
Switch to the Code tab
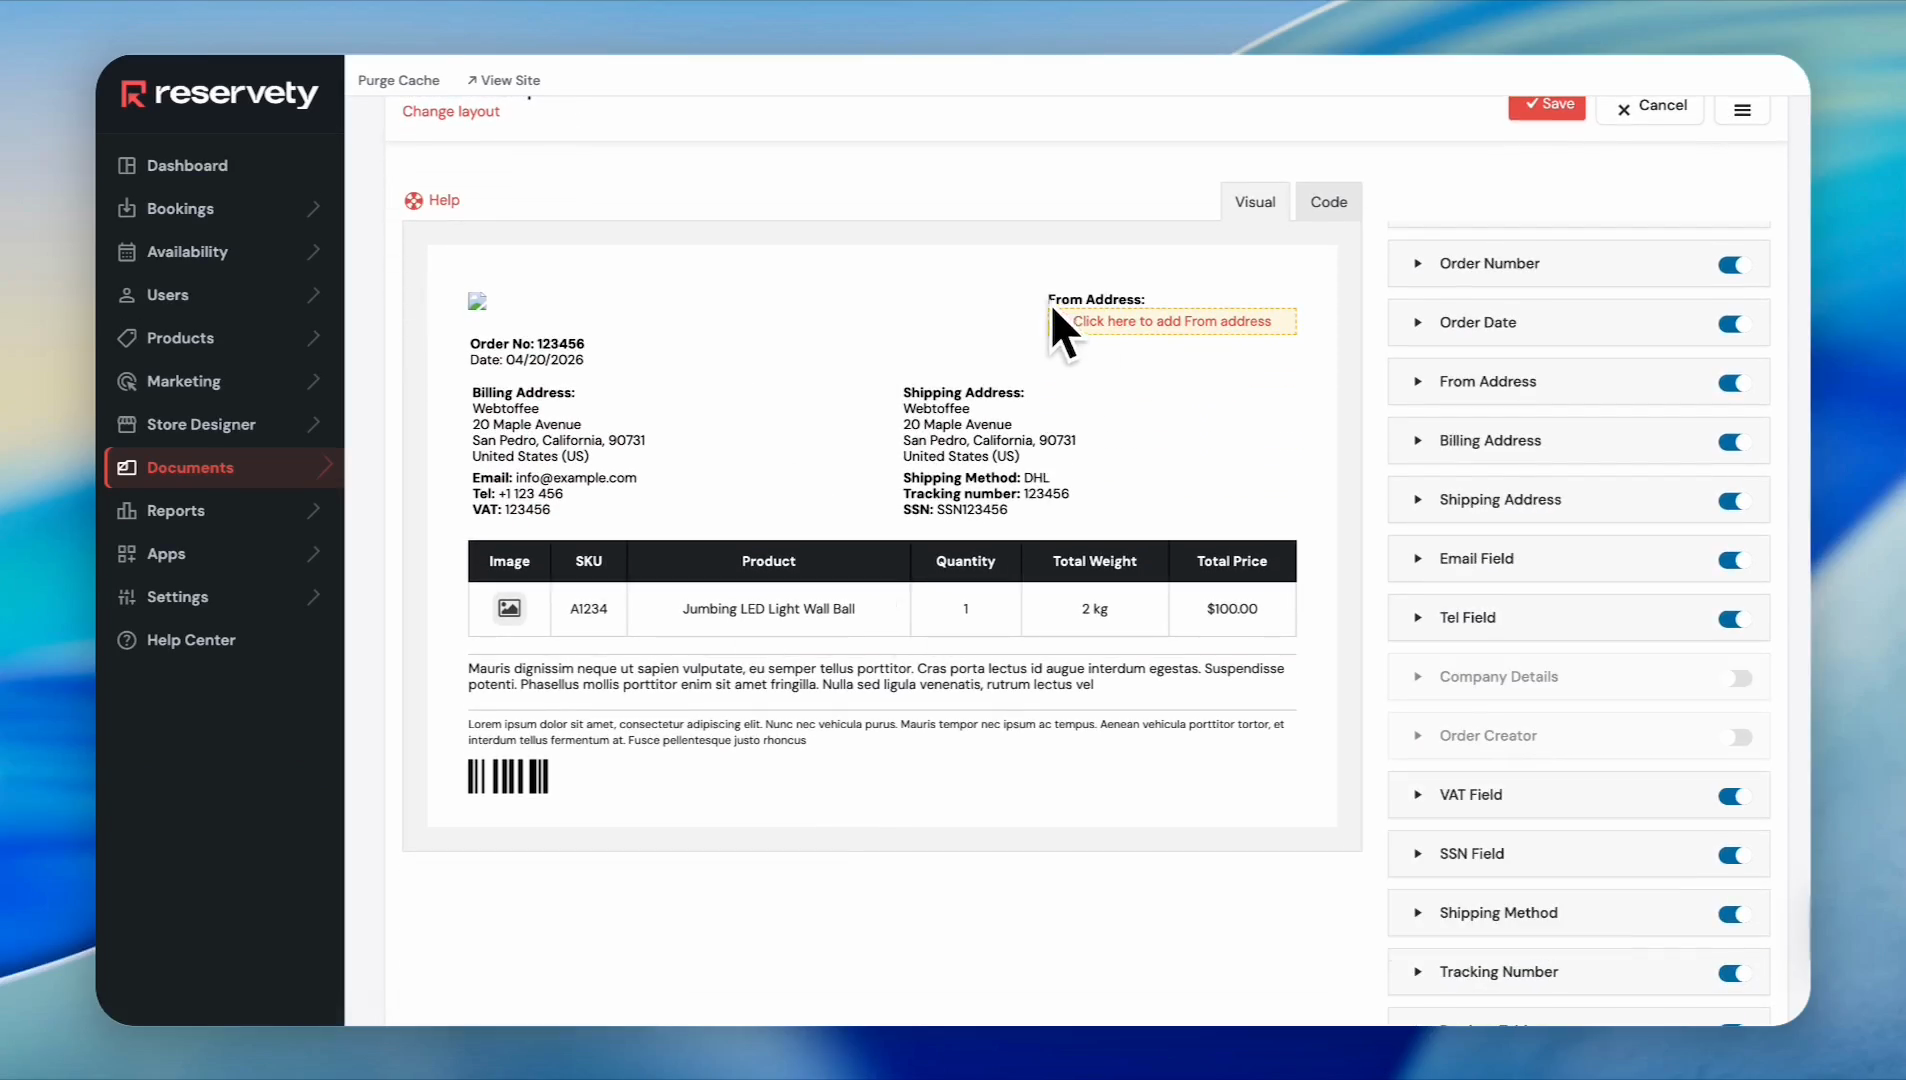point(1328,202)
